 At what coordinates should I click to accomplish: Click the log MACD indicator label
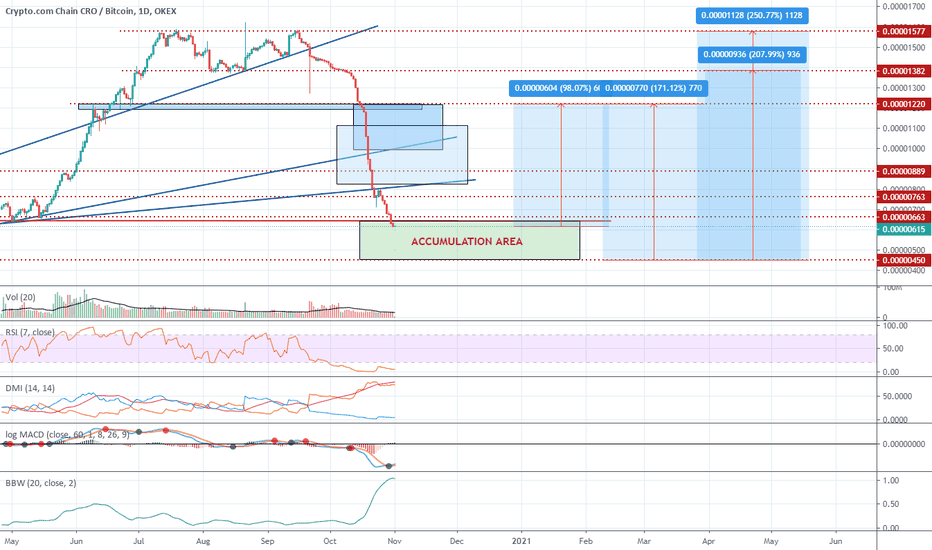click(67, 435)
